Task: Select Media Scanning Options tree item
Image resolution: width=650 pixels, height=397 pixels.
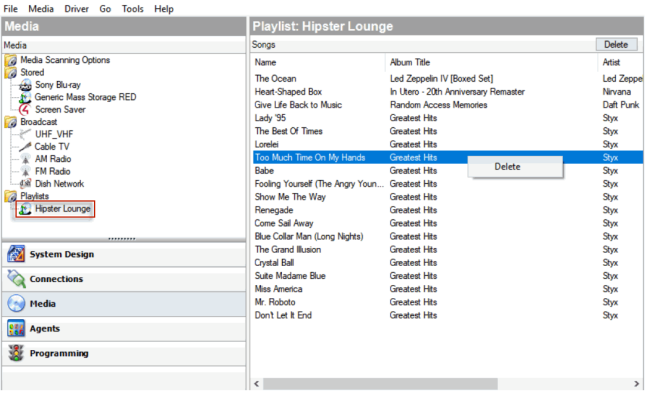Action: (x=65, y=60)
